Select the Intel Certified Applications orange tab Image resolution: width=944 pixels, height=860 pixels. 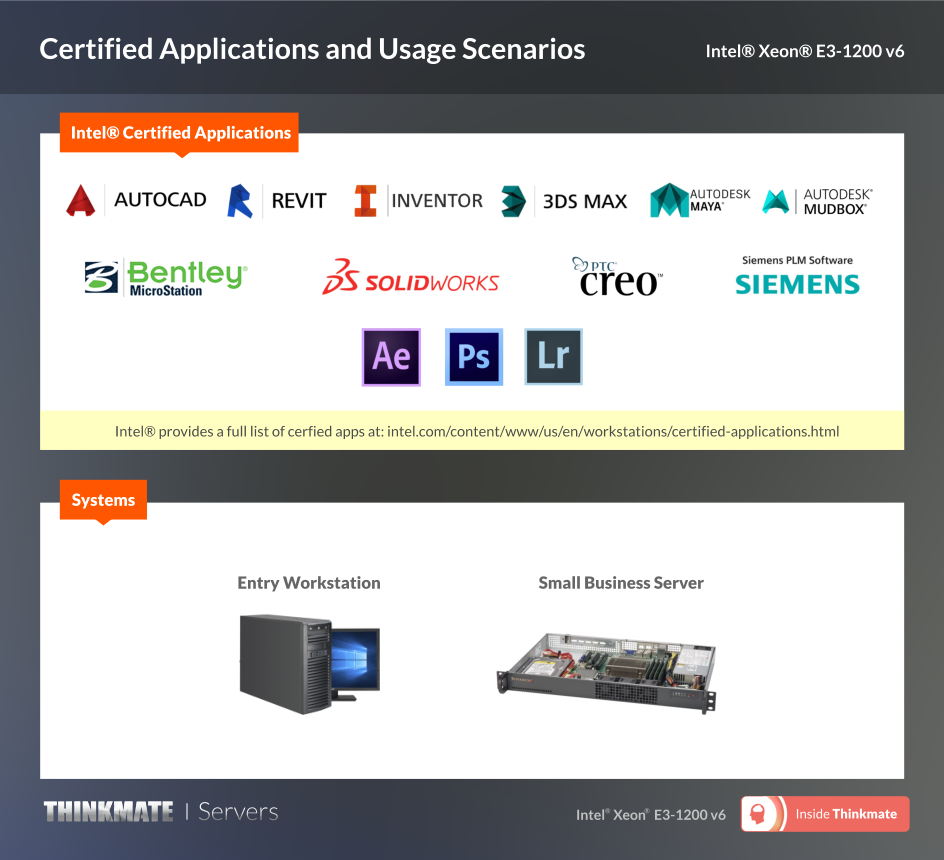179,132
